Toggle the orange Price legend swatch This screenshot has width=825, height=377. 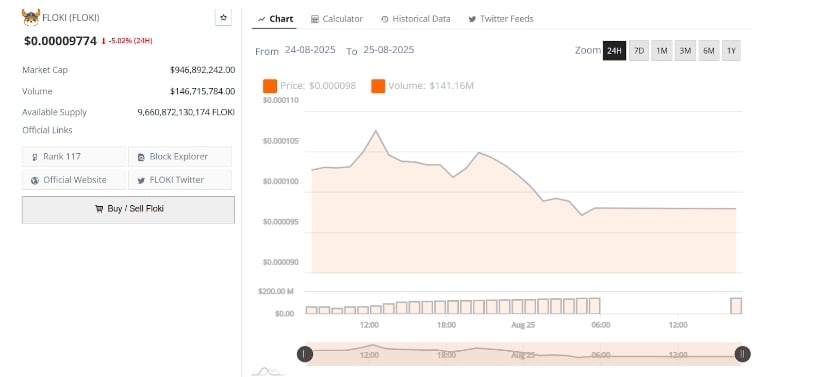(x=270, y=86)
